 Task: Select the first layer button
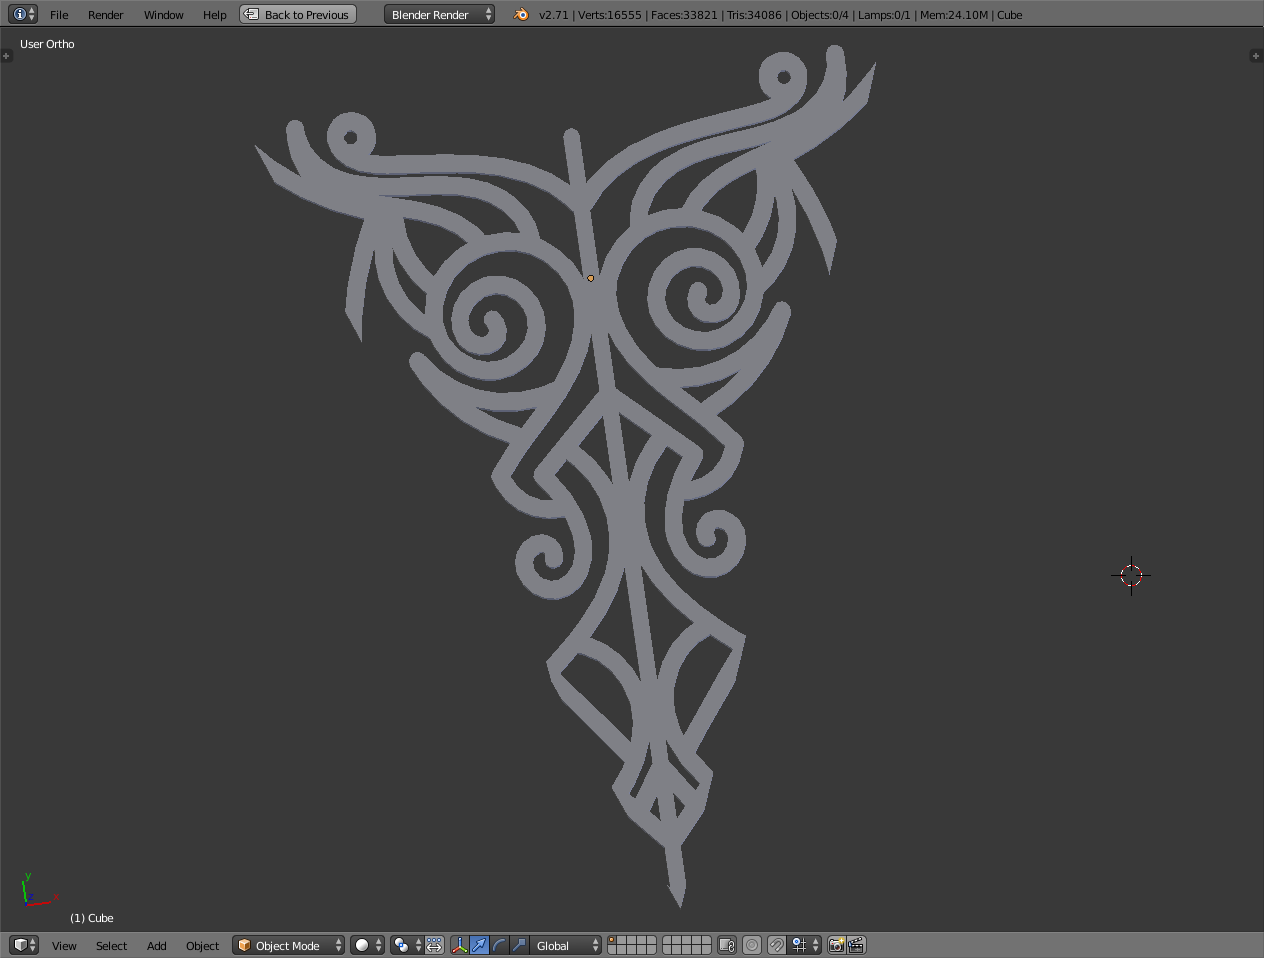tap(613, 941)
